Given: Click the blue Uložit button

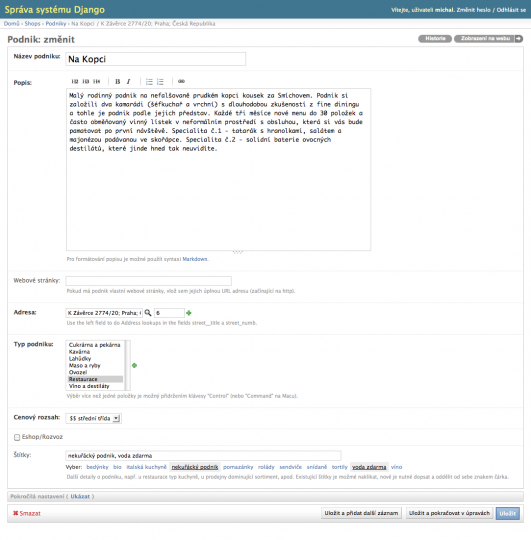Looking at the screenshot, I should (508, 513).
